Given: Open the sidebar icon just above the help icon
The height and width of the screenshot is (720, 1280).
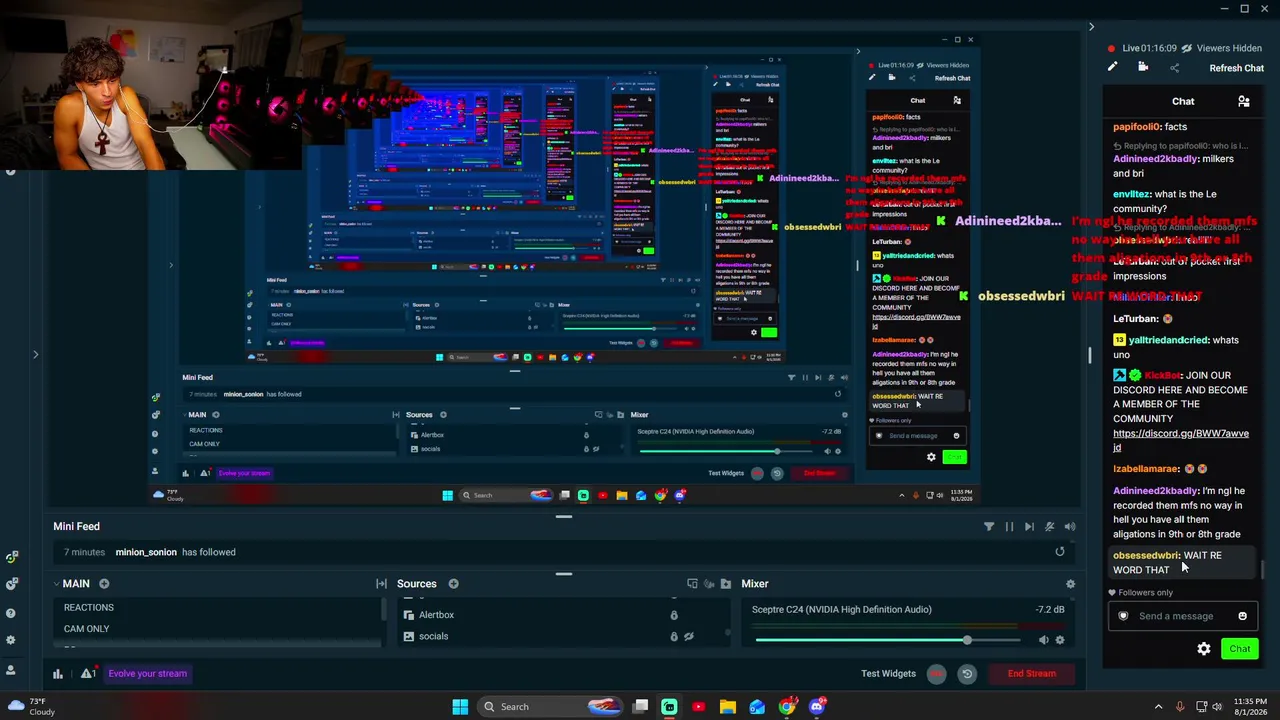Looking at the screenshot, I should [11, 583].
